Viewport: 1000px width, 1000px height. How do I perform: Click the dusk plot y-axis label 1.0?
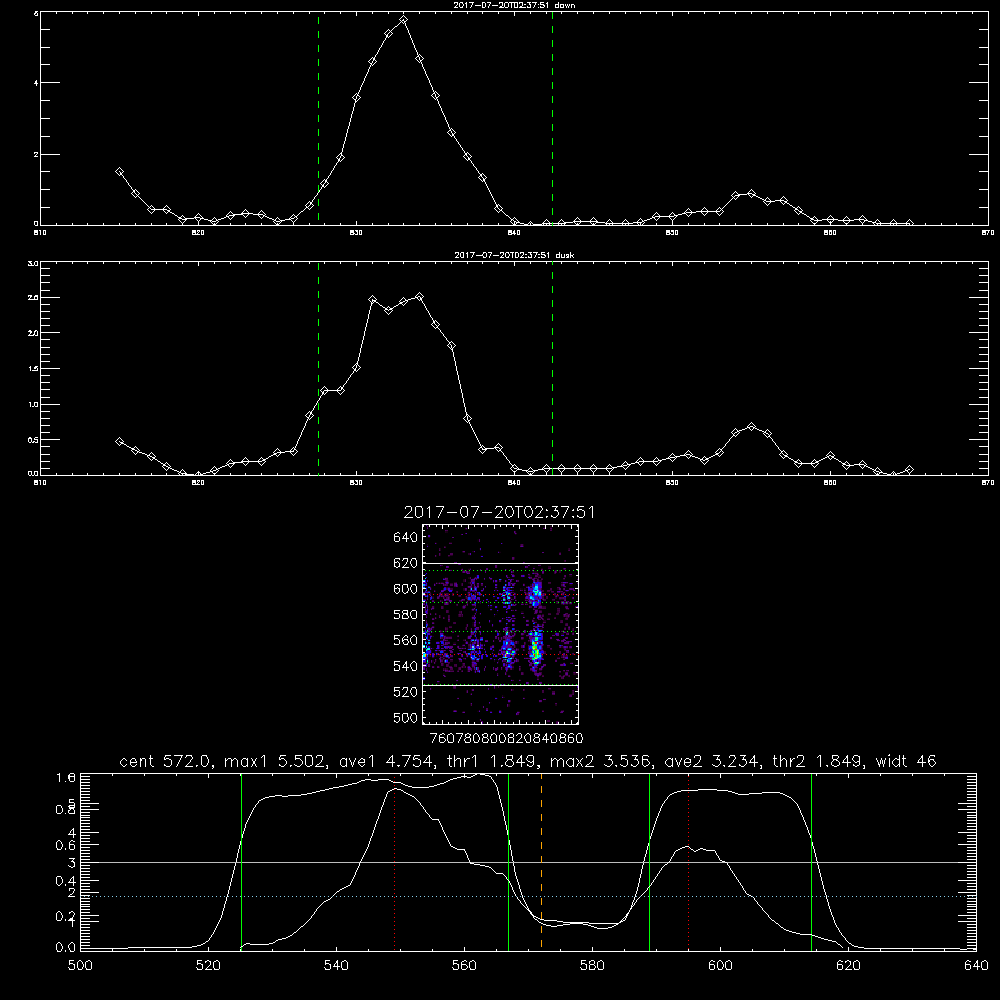pyautogui.click(x=33, y=404)
